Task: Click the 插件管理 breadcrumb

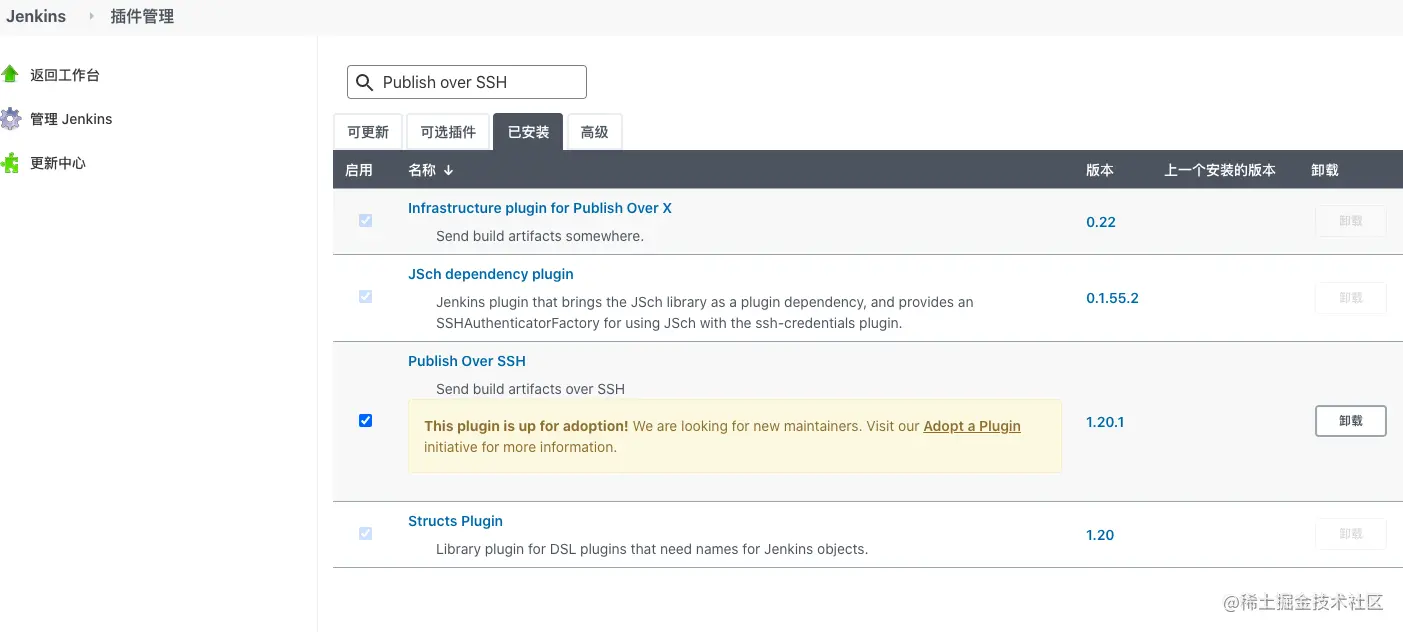Action: 142,16
